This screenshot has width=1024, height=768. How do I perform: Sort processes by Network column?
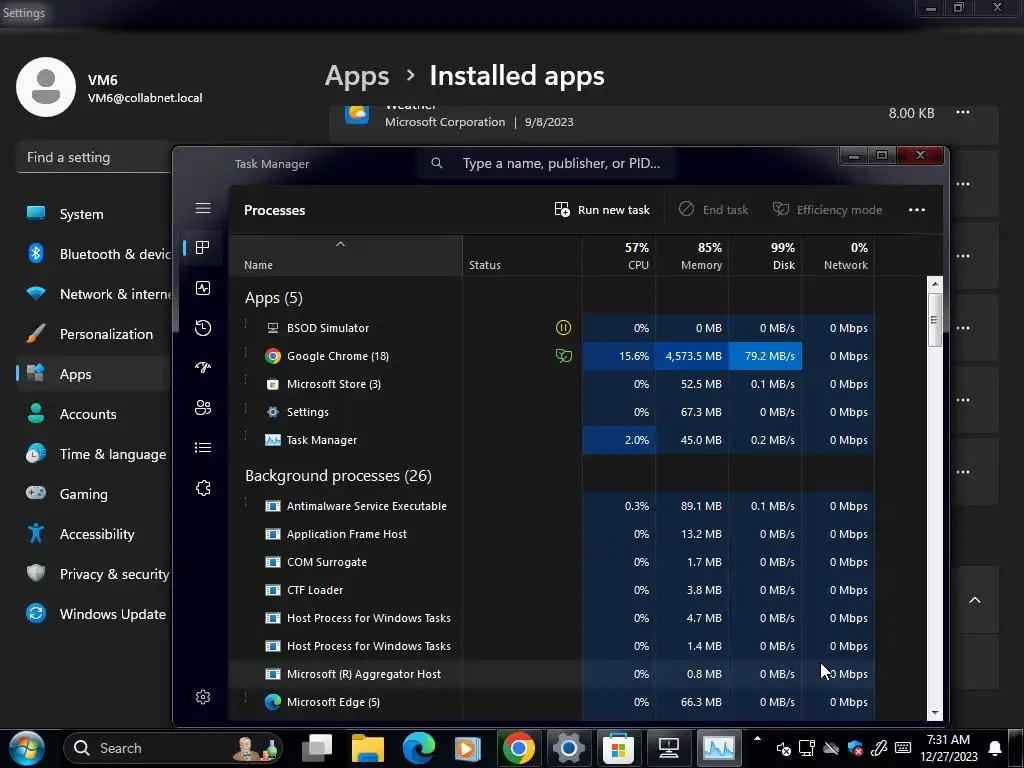839,256
